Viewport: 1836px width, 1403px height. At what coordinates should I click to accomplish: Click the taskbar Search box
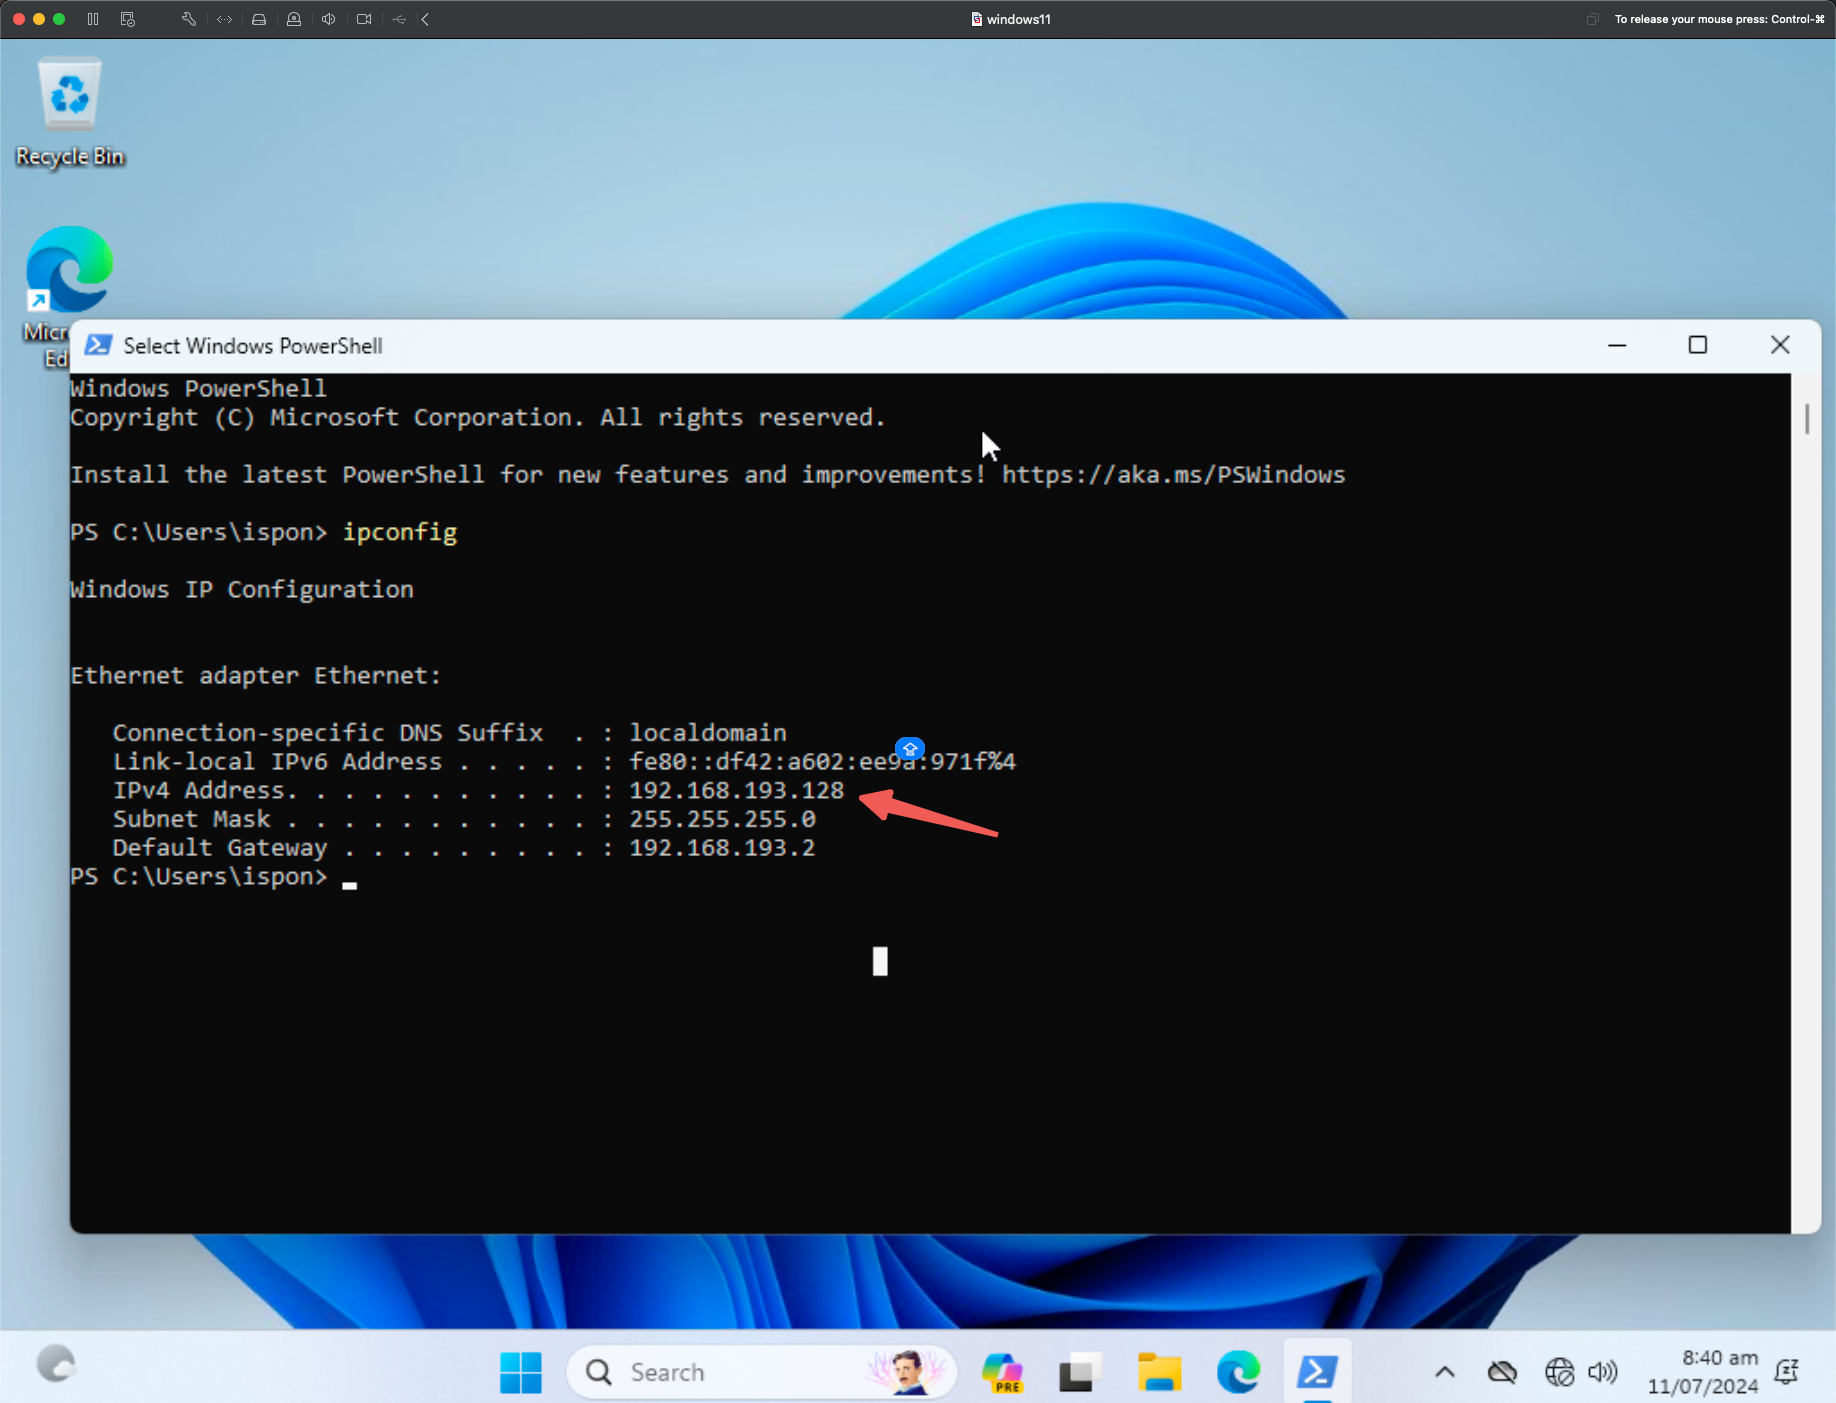762,1372
